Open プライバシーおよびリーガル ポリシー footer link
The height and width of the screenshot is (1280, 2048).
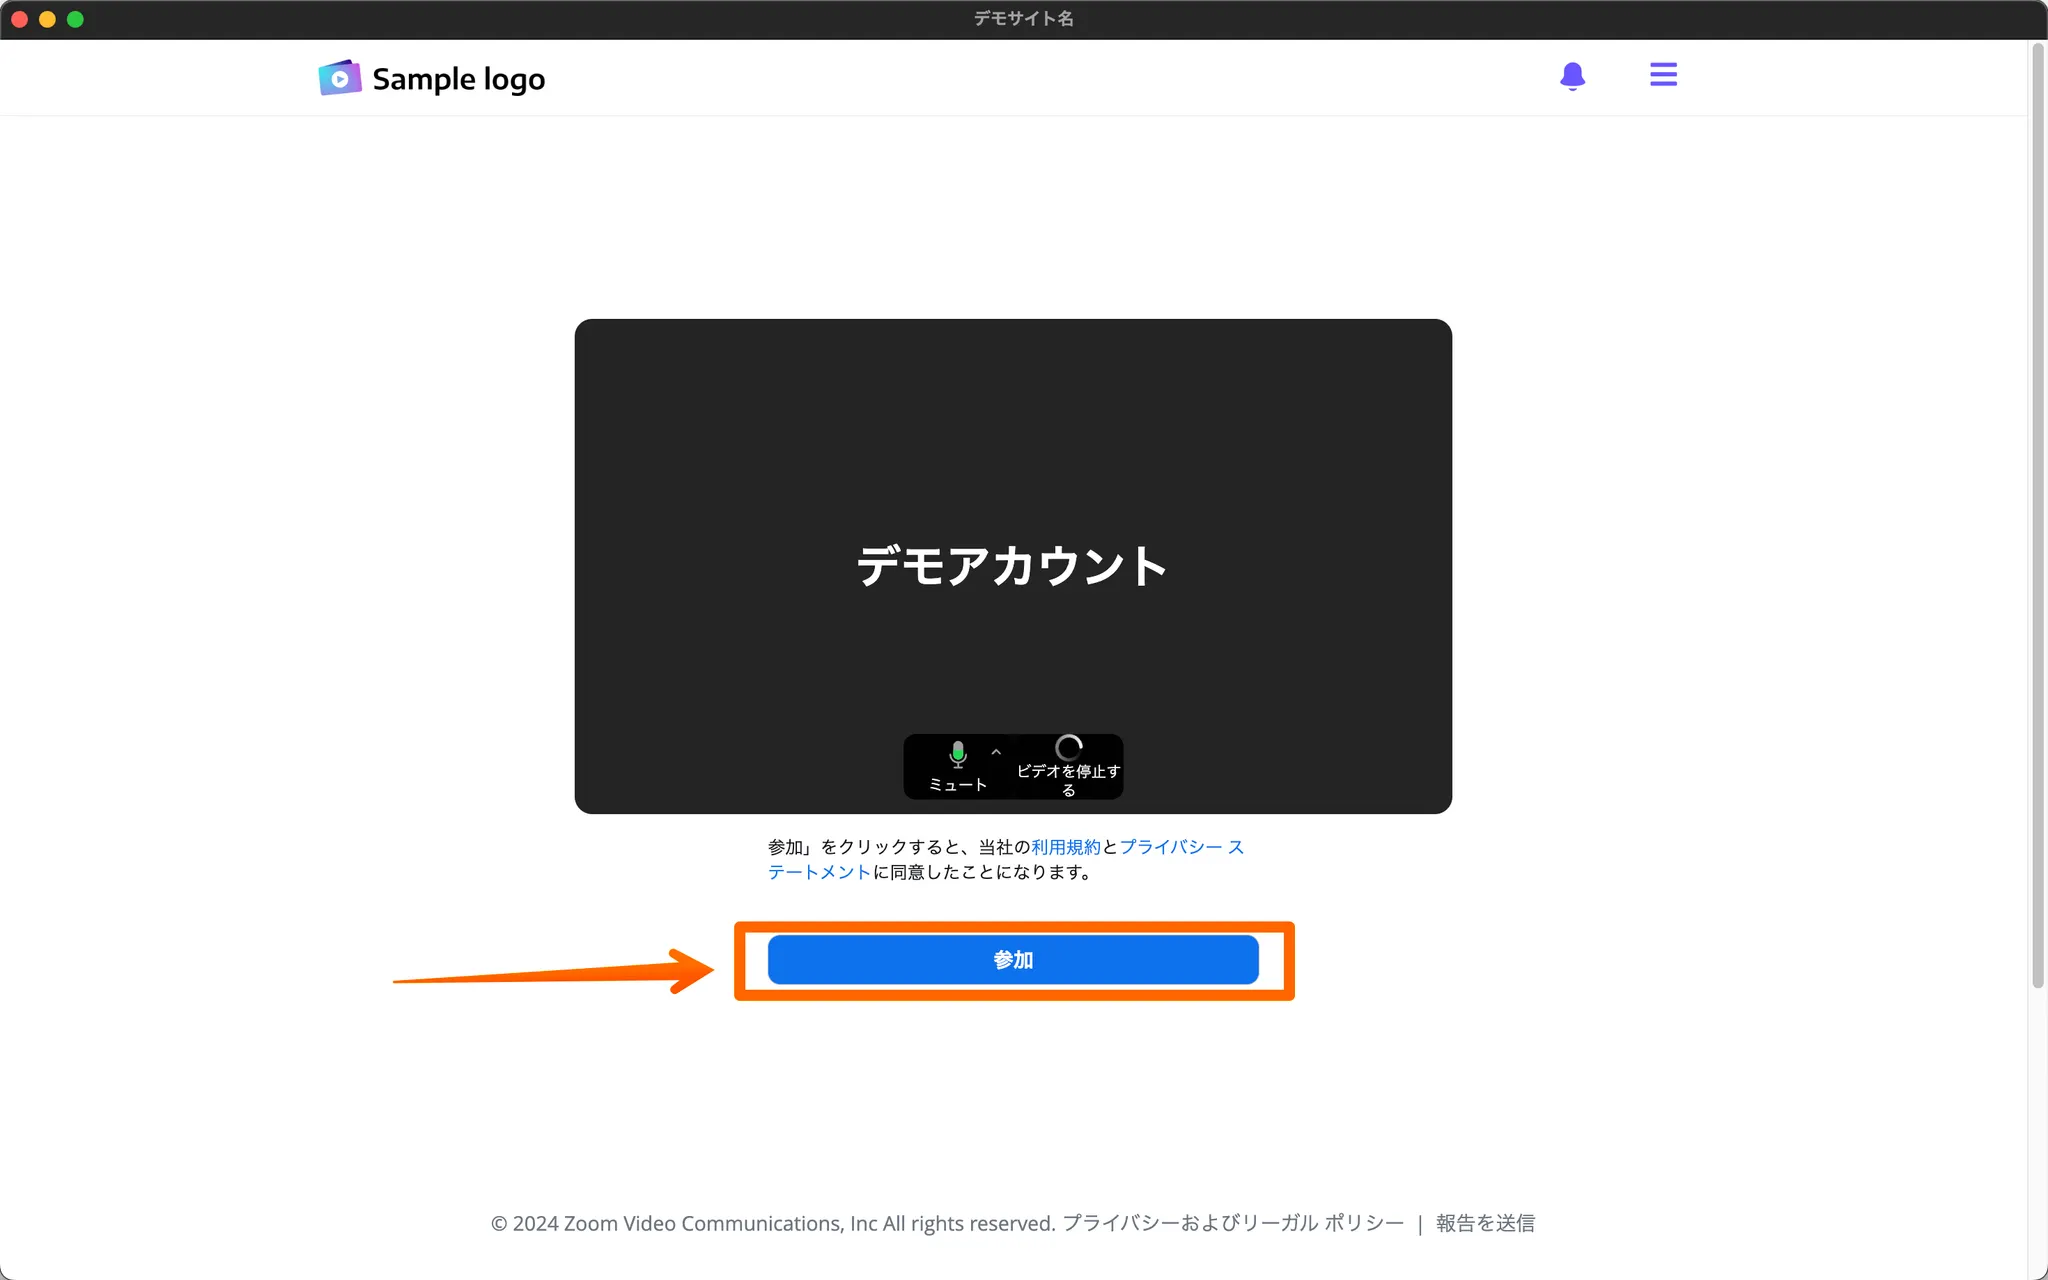point(1232,1223)
